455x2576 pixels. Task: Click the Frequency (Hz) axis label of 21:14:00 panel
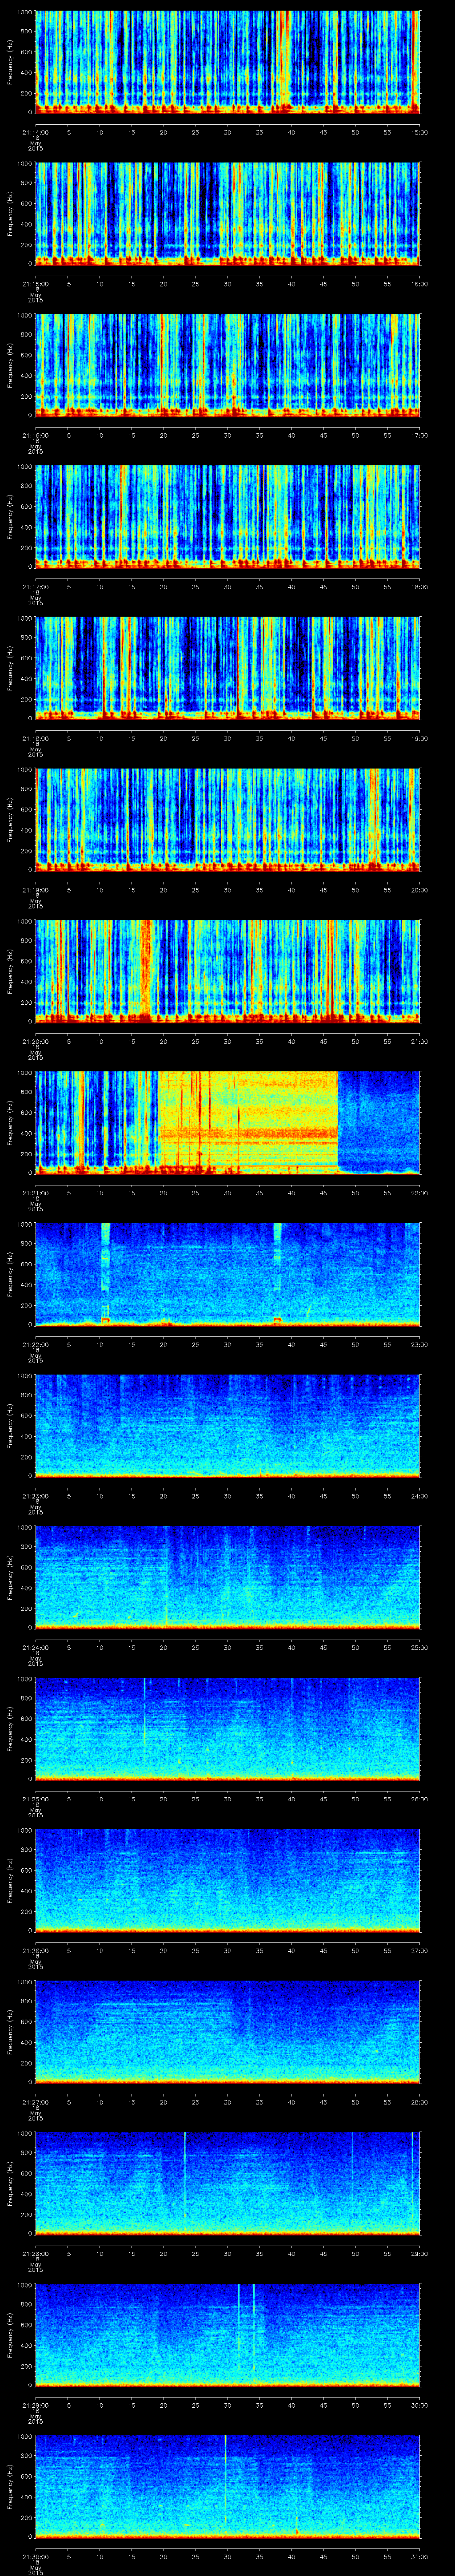point(10,62)
